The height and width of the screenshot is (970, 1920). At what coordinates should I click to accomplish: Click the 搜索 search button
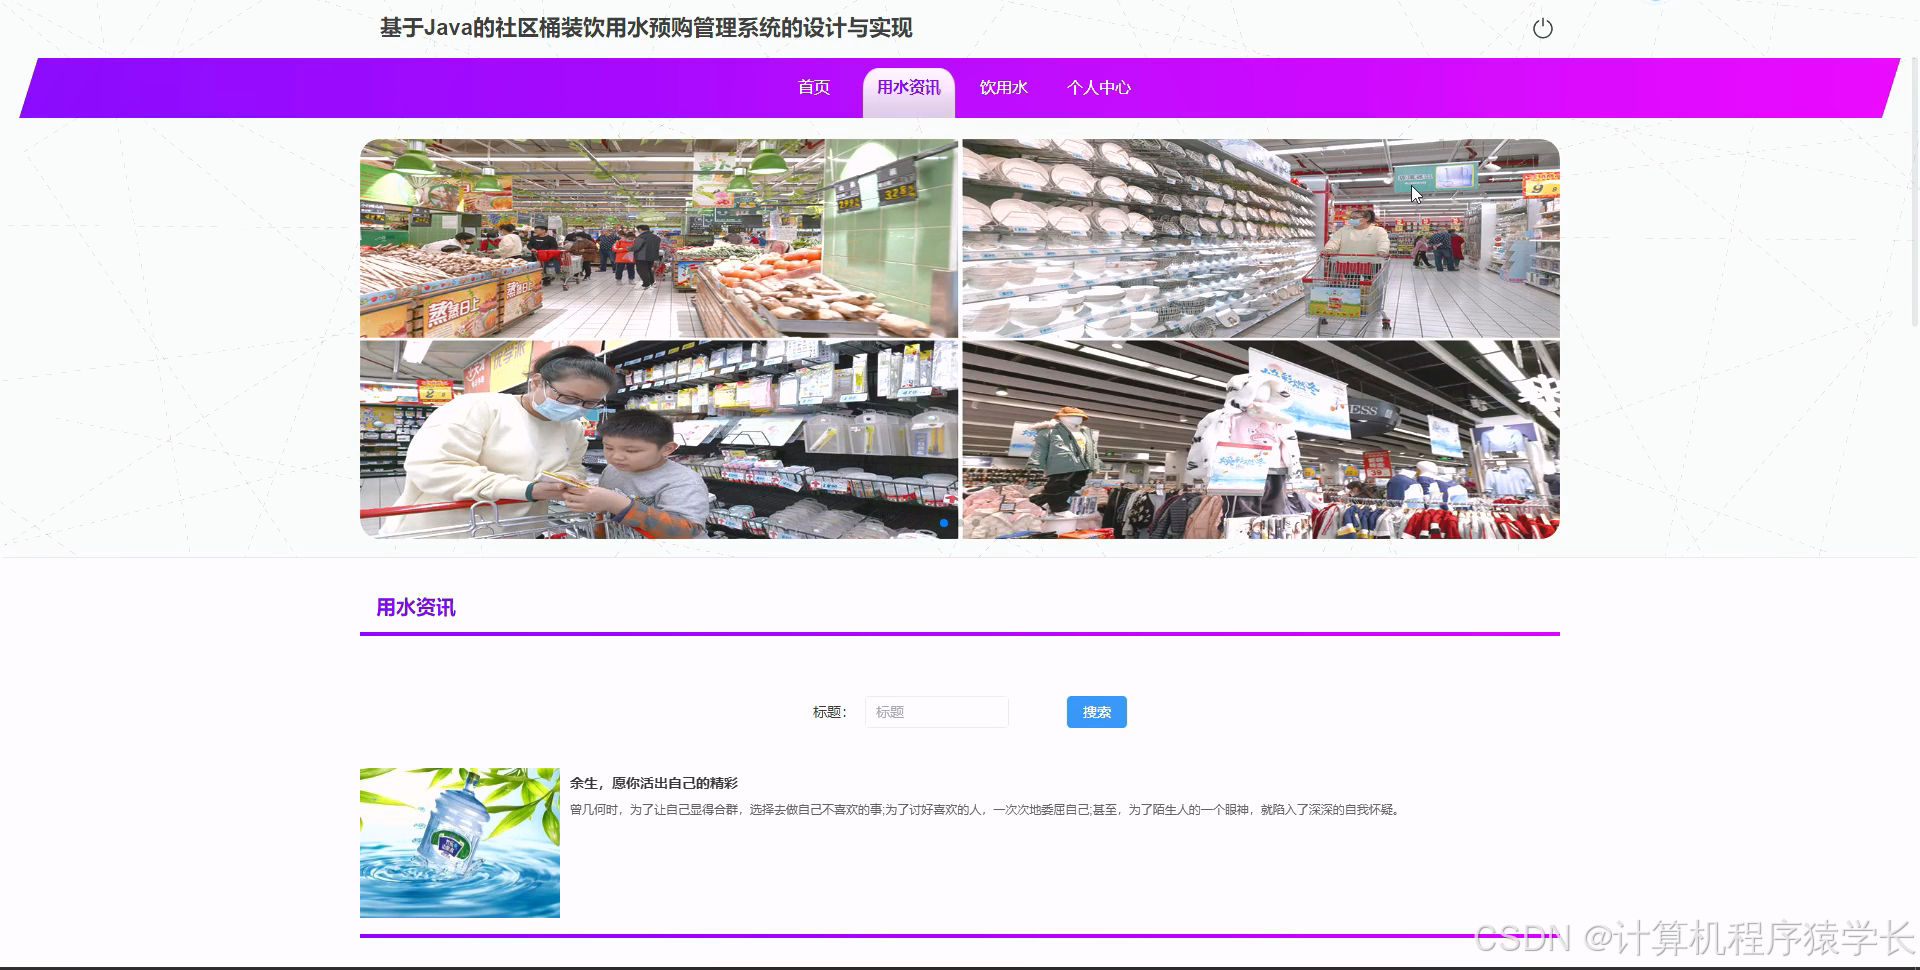pos(1096,712)
